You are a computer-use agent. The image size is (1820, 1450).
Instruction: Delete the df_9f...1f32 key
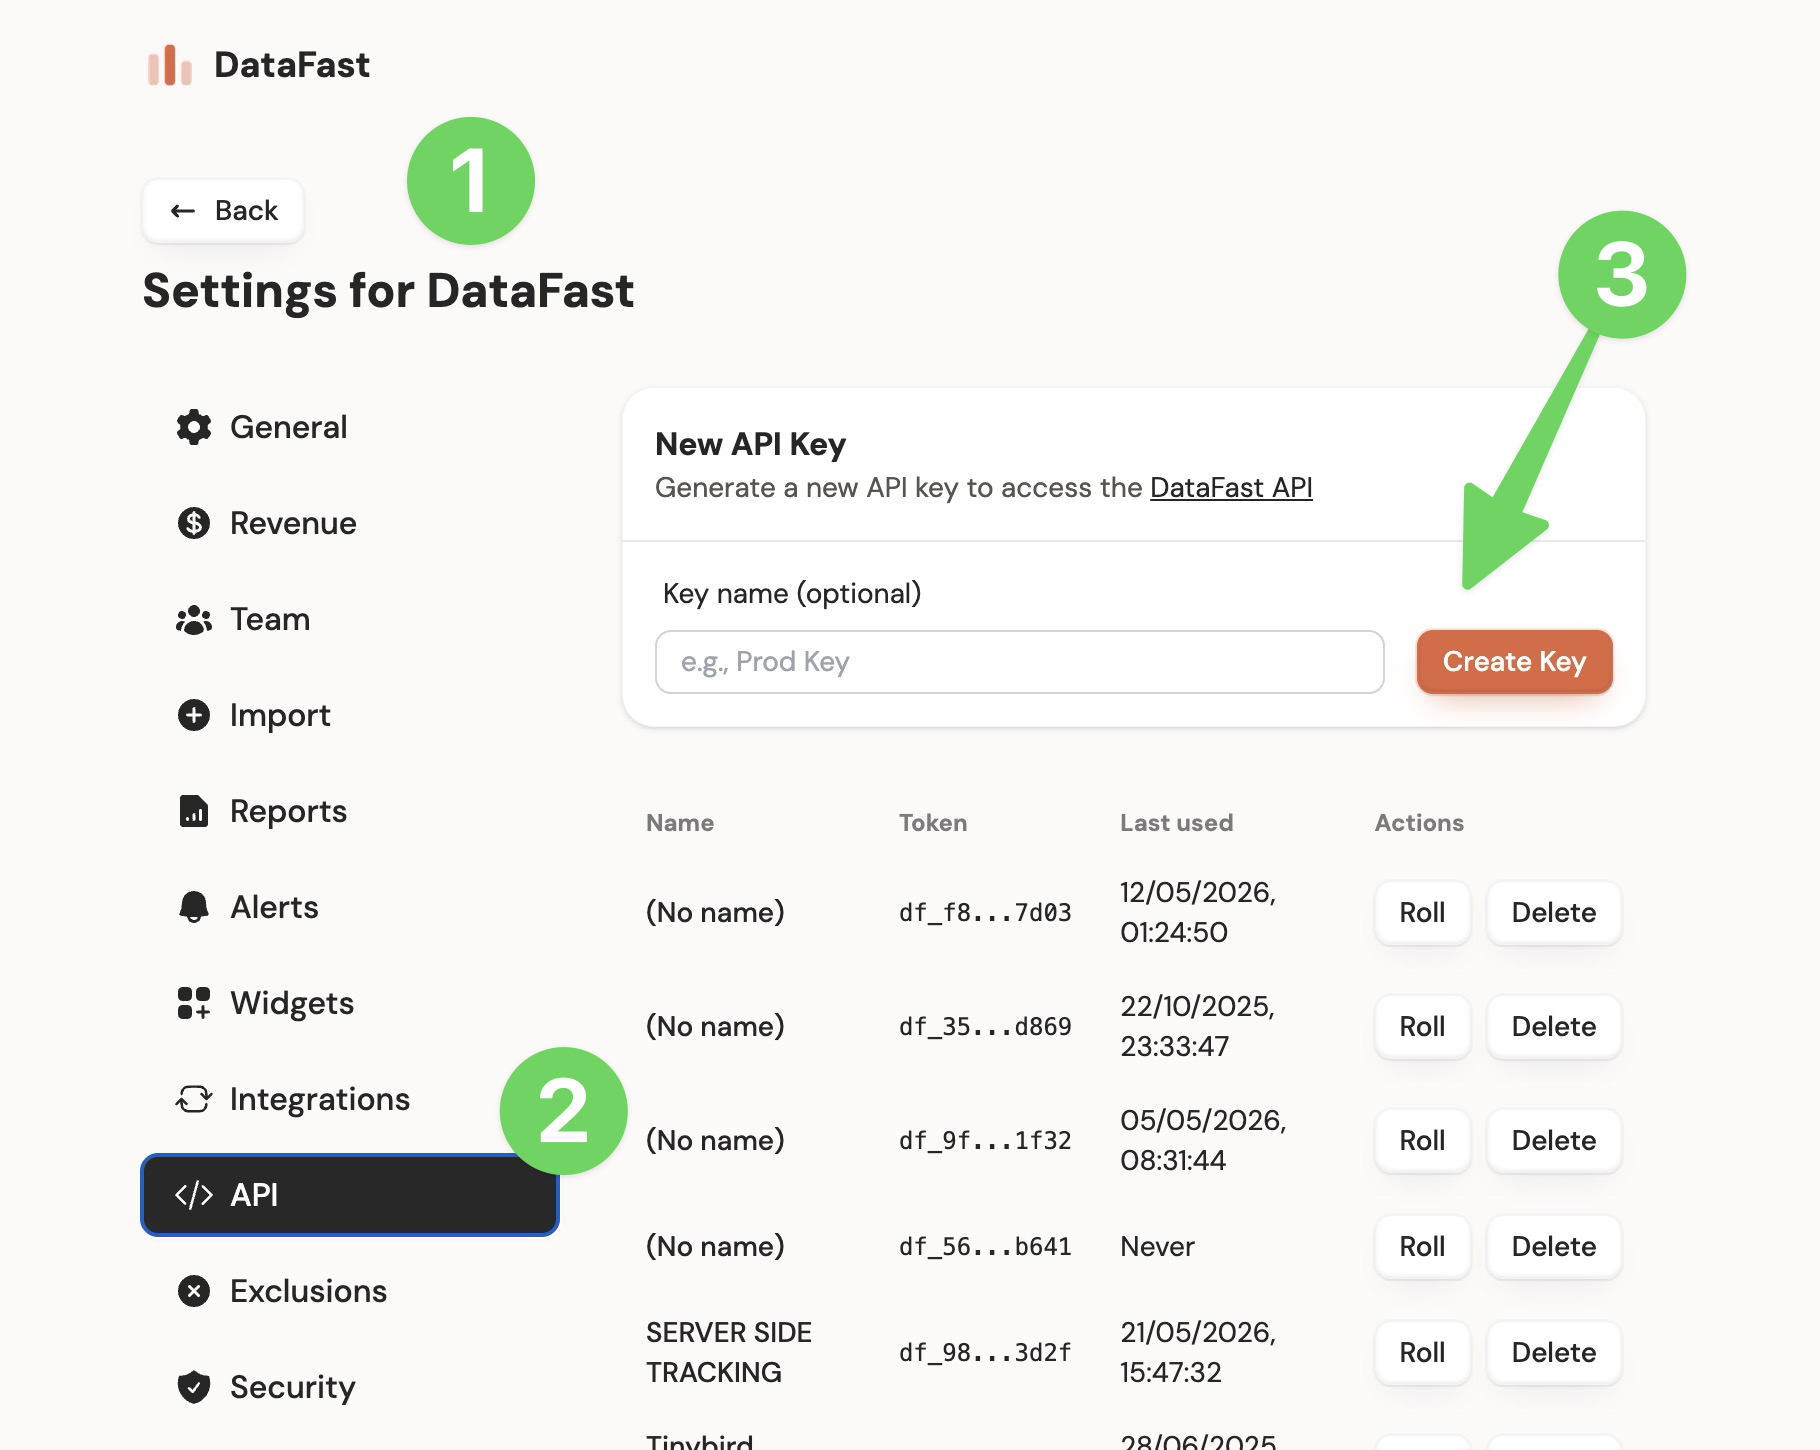(x=1553, y=1140)
